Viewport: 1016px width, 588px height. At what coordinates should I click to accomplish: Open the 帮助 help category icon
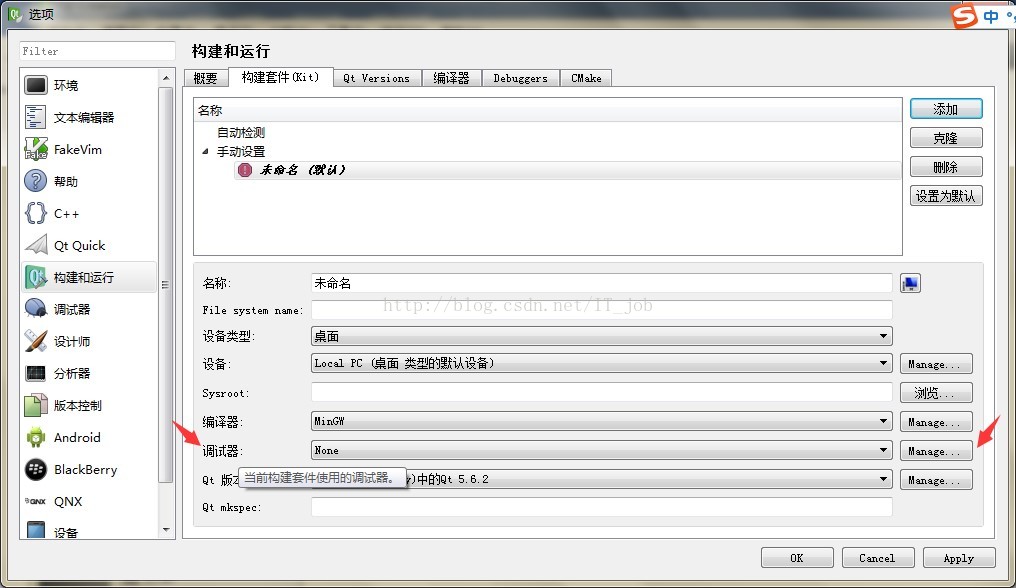tap(36, 181)
